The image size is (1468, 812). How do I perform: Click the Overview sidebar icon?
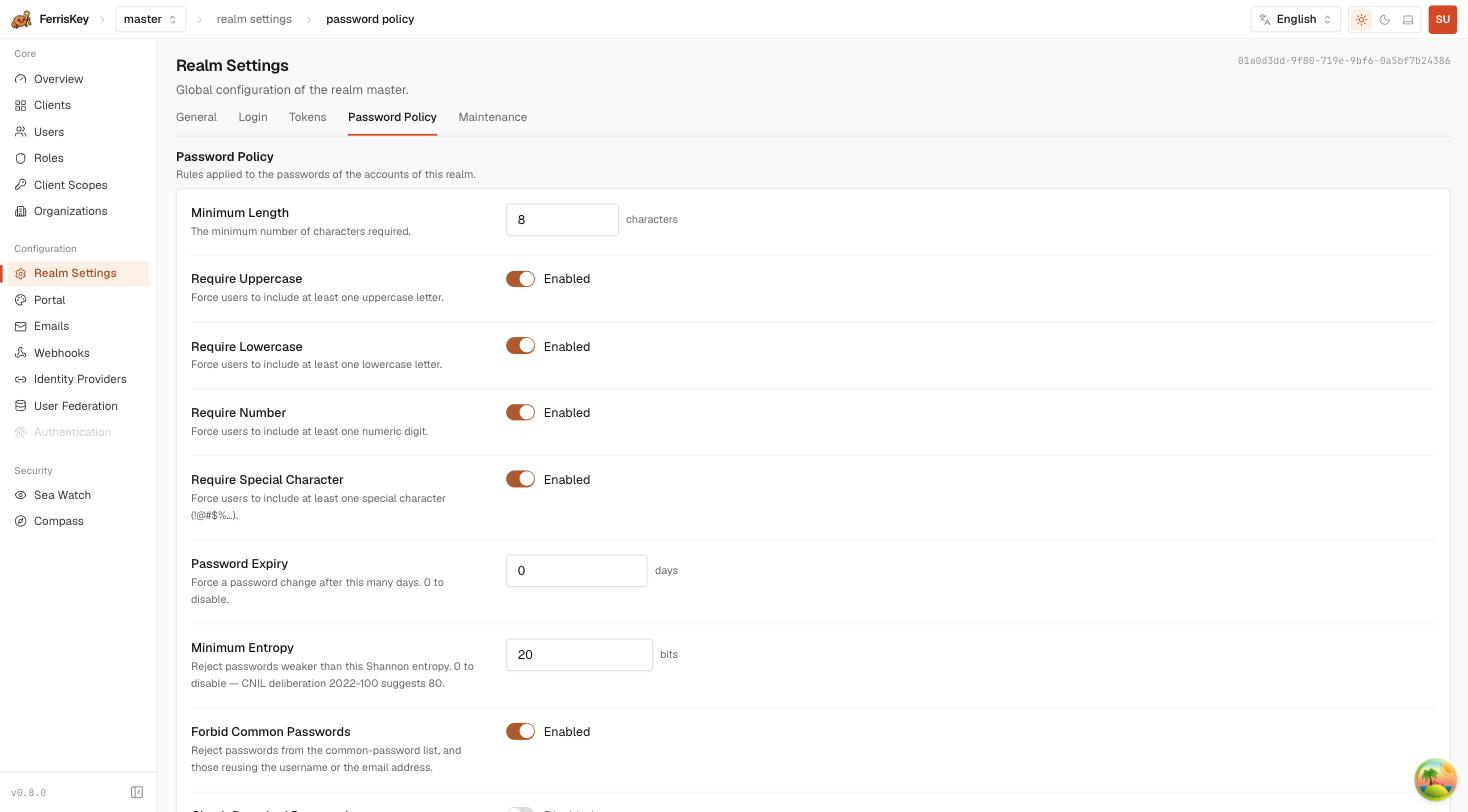[21, 79]
